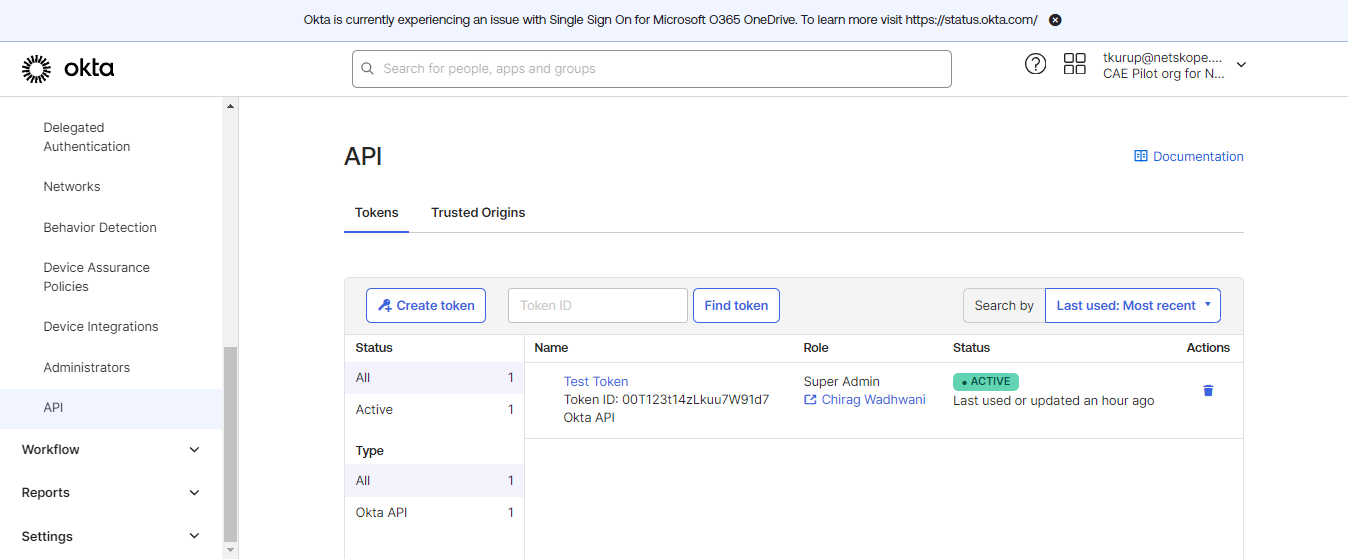The image size is (1348, 559).
Task: Click 'Last used or updated an hour ago'
Action: [x=1054, y=401]
